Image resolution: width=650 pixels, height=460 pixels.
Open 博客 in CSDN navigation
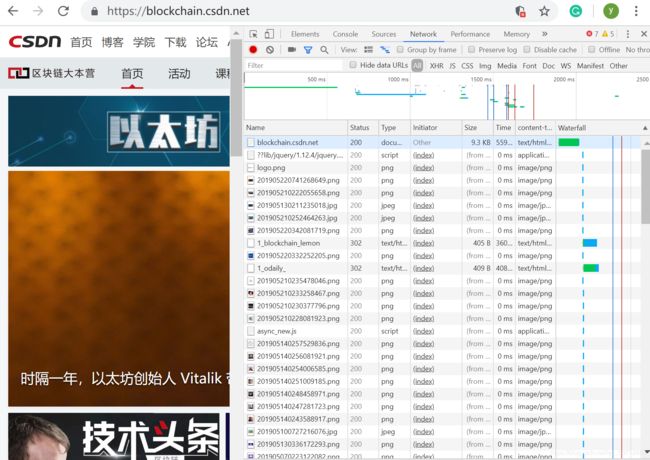(112, 42)
